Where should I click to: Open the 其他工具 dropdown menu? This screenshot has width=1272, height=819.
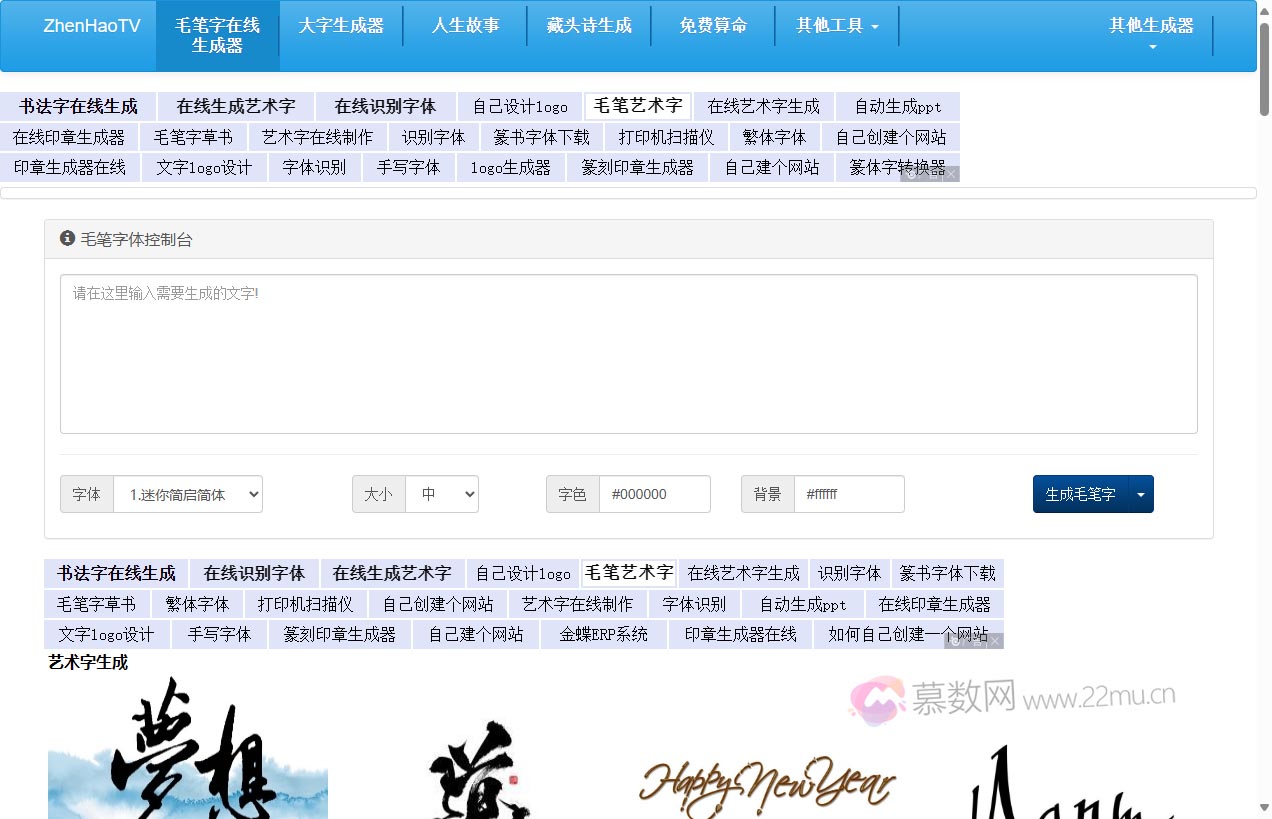[838, 25]
